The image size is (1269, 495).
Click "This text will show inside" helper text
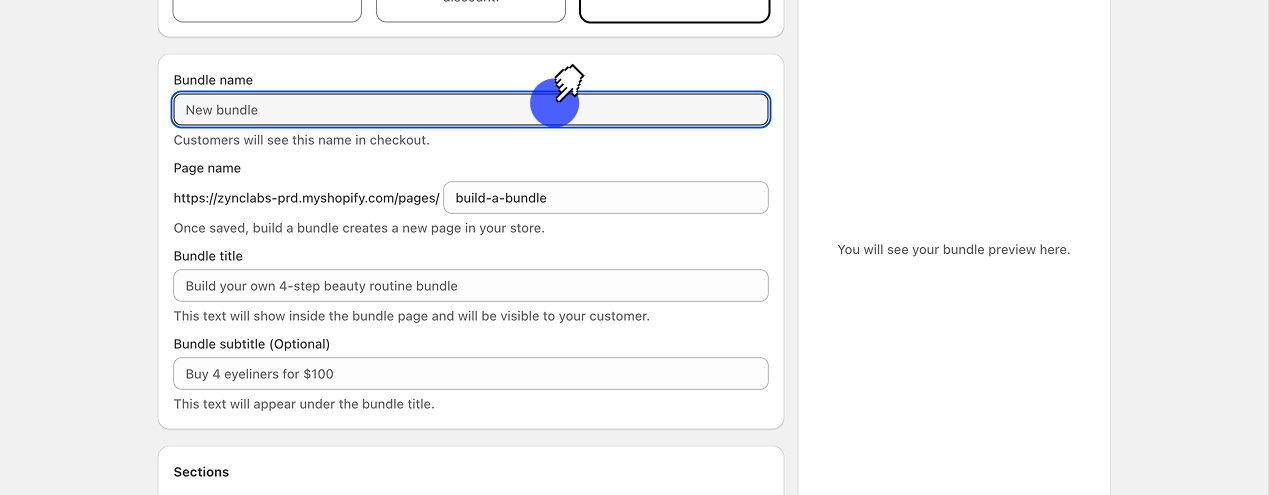pos(411,316)
